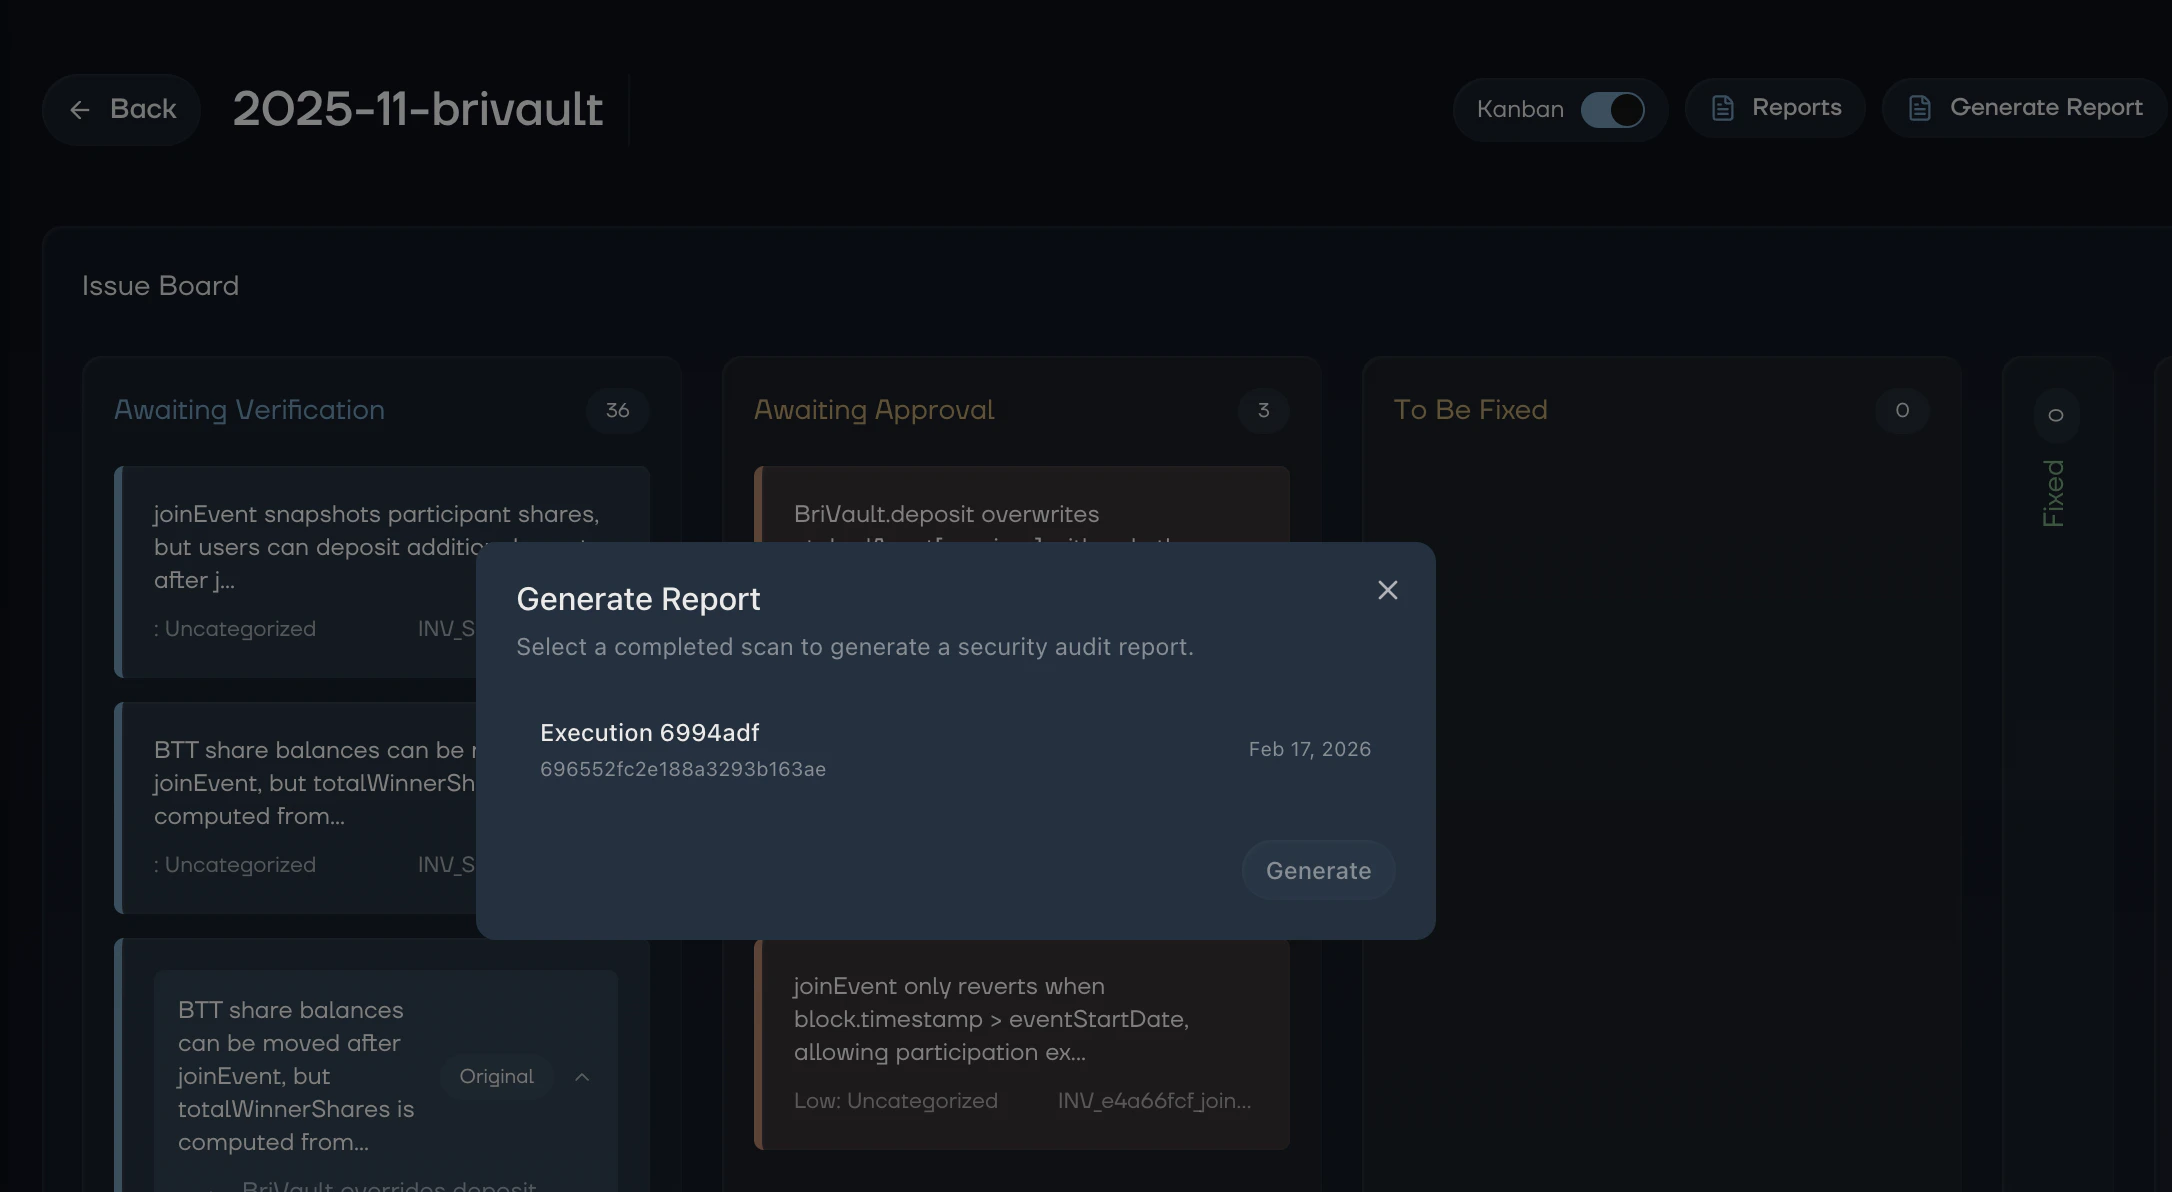Click the Low: Uncategorized label on joinEvent card

click(x=896, y=1101)
